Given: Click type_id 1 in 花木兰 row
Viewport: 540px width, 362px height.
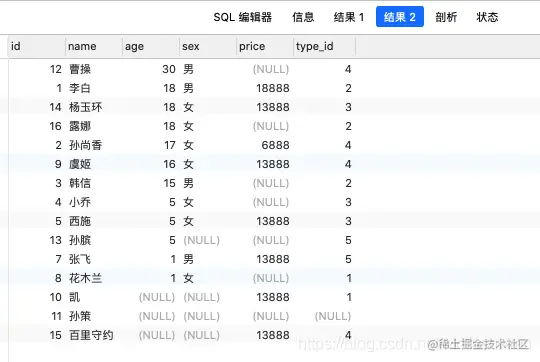Looking at the screenshot, I should [x=349, y=278].
